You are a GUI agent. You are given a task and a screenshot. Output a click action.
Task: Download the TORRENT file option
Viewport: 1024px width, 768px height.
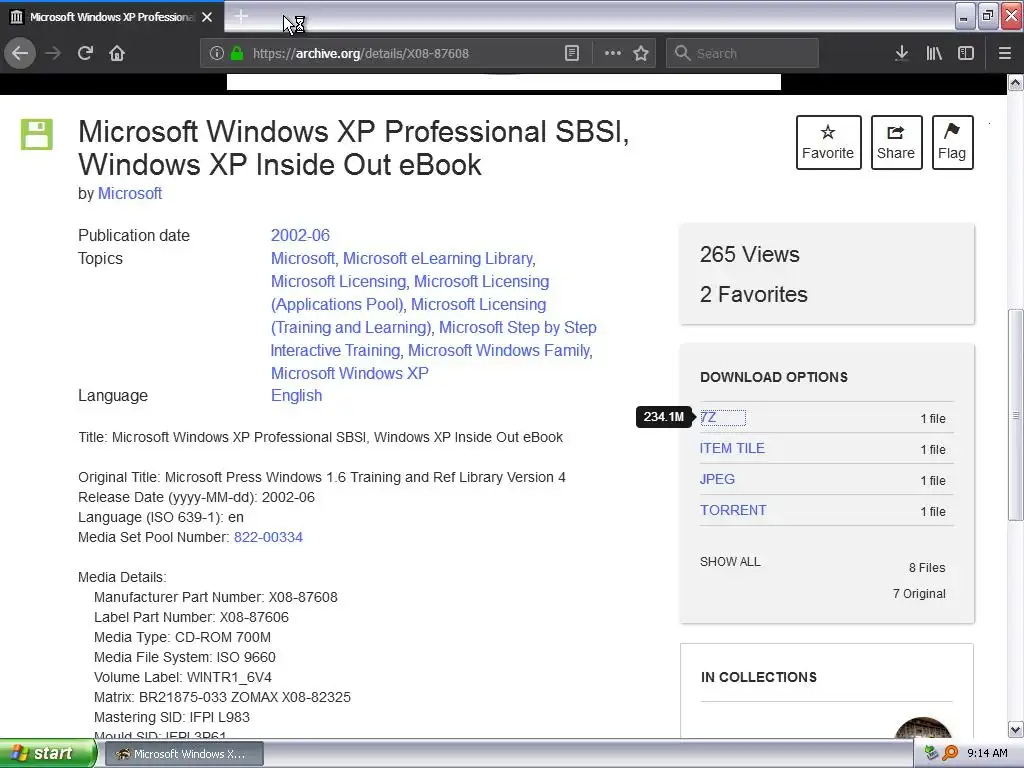[733, 510]
